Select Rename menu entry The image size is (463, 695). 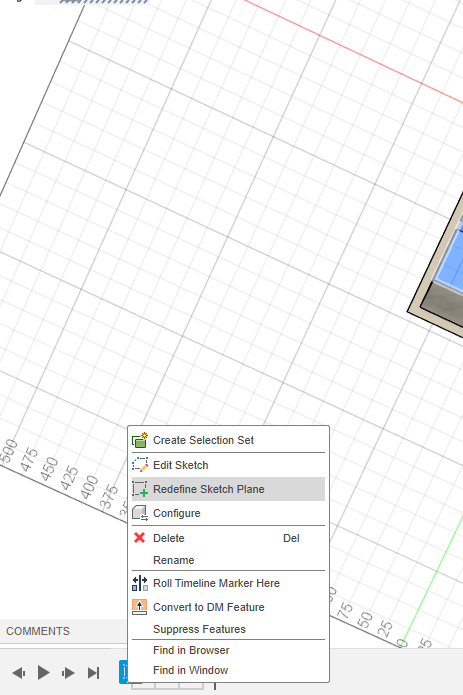tap(228, 560)
